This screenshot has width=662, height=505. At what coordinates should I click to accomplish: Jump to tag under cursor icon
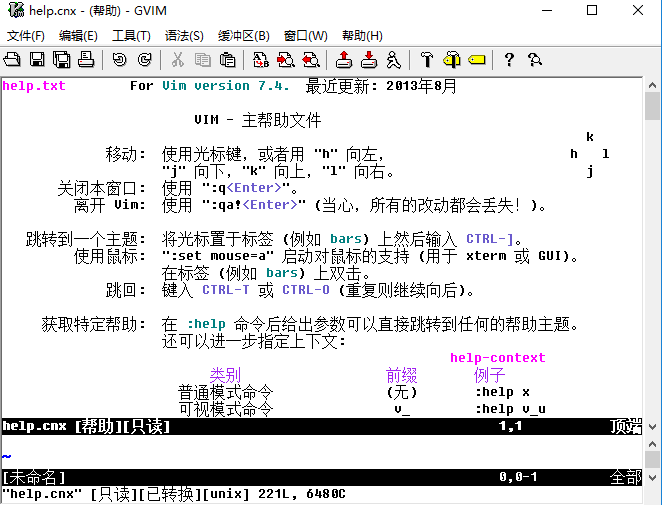pyautogui.click(x=477, y=60)
